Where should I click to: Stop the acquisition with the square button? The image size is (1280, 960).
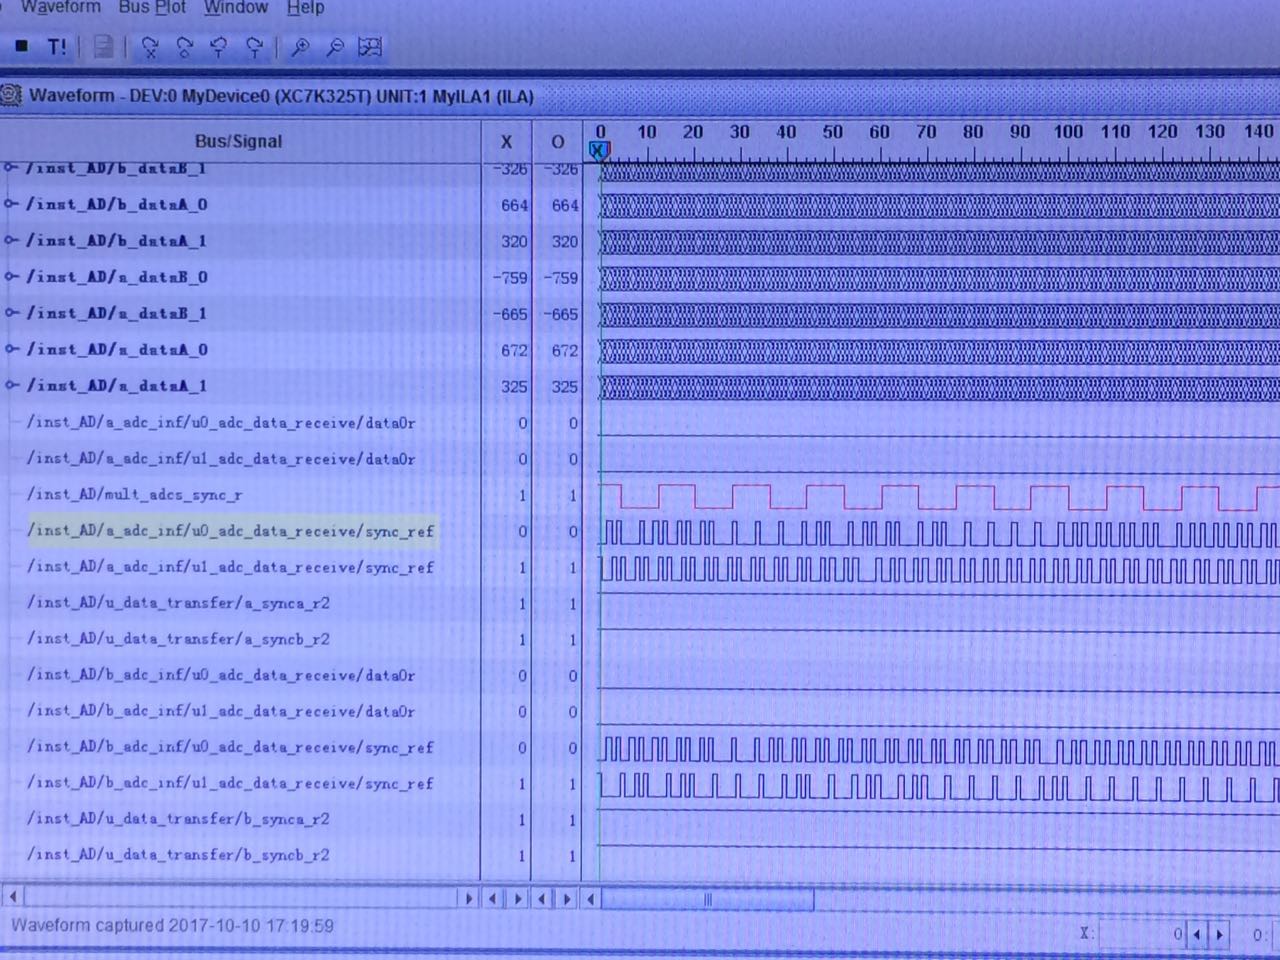22,46
